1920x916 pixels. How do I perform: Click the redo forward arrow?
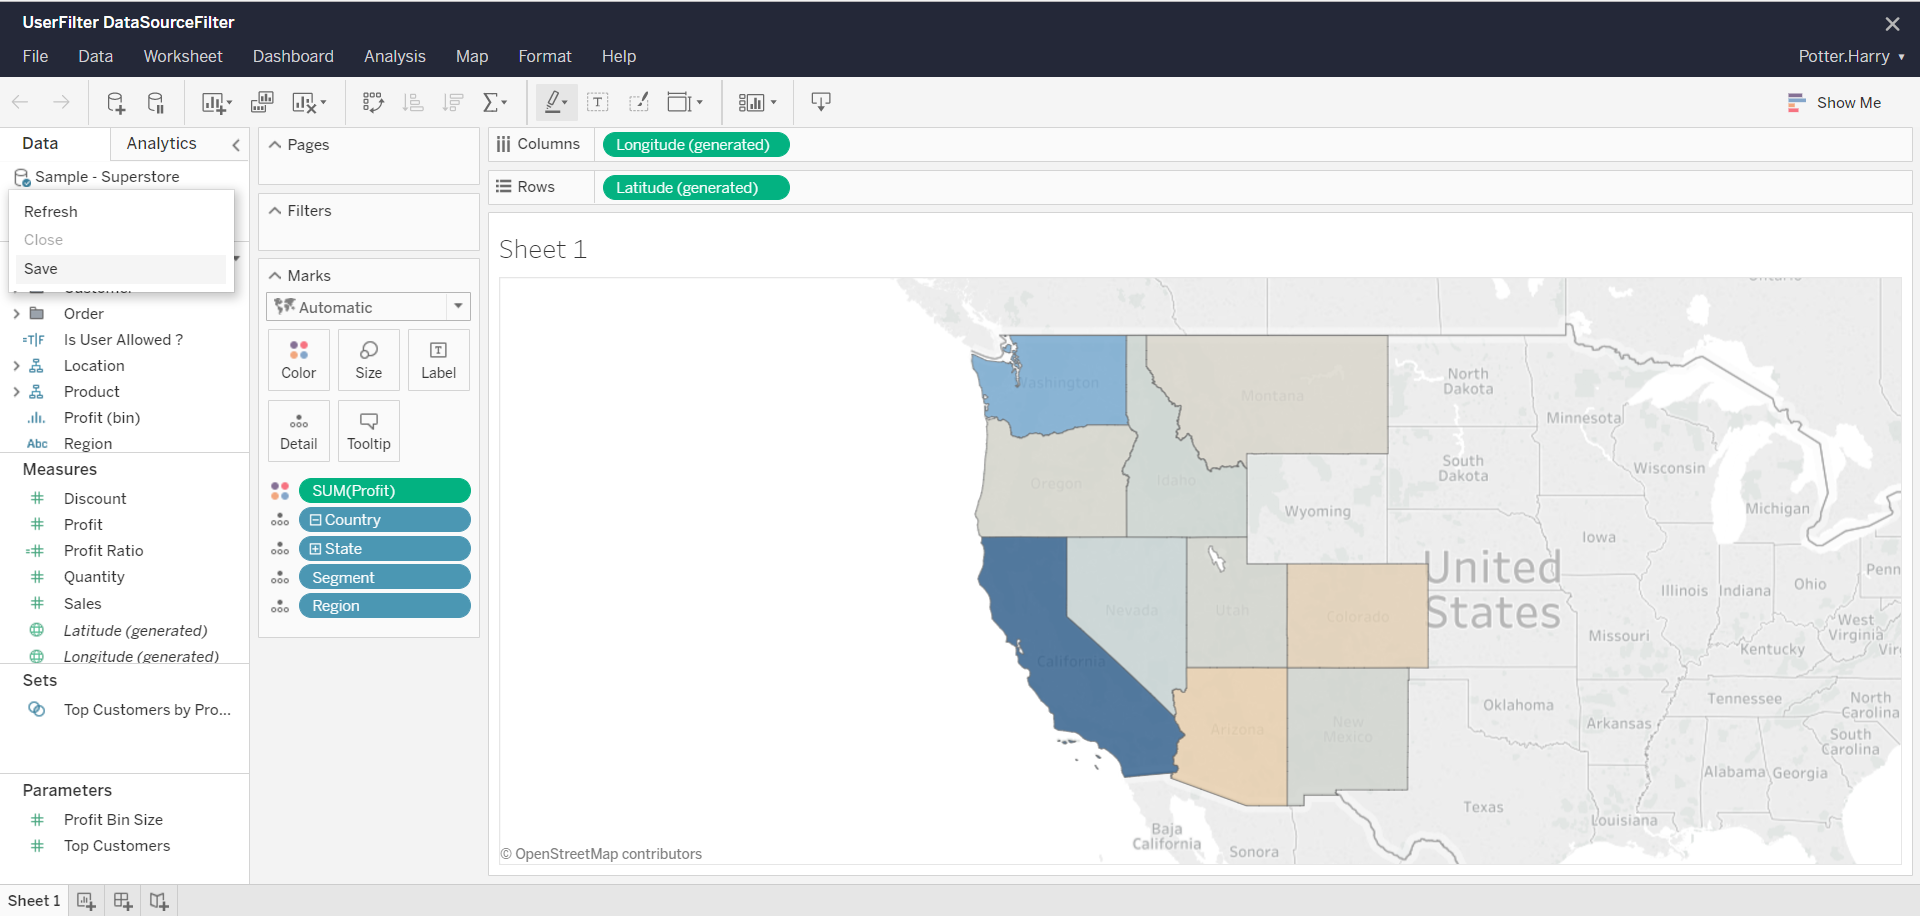[x=61, y=102]
